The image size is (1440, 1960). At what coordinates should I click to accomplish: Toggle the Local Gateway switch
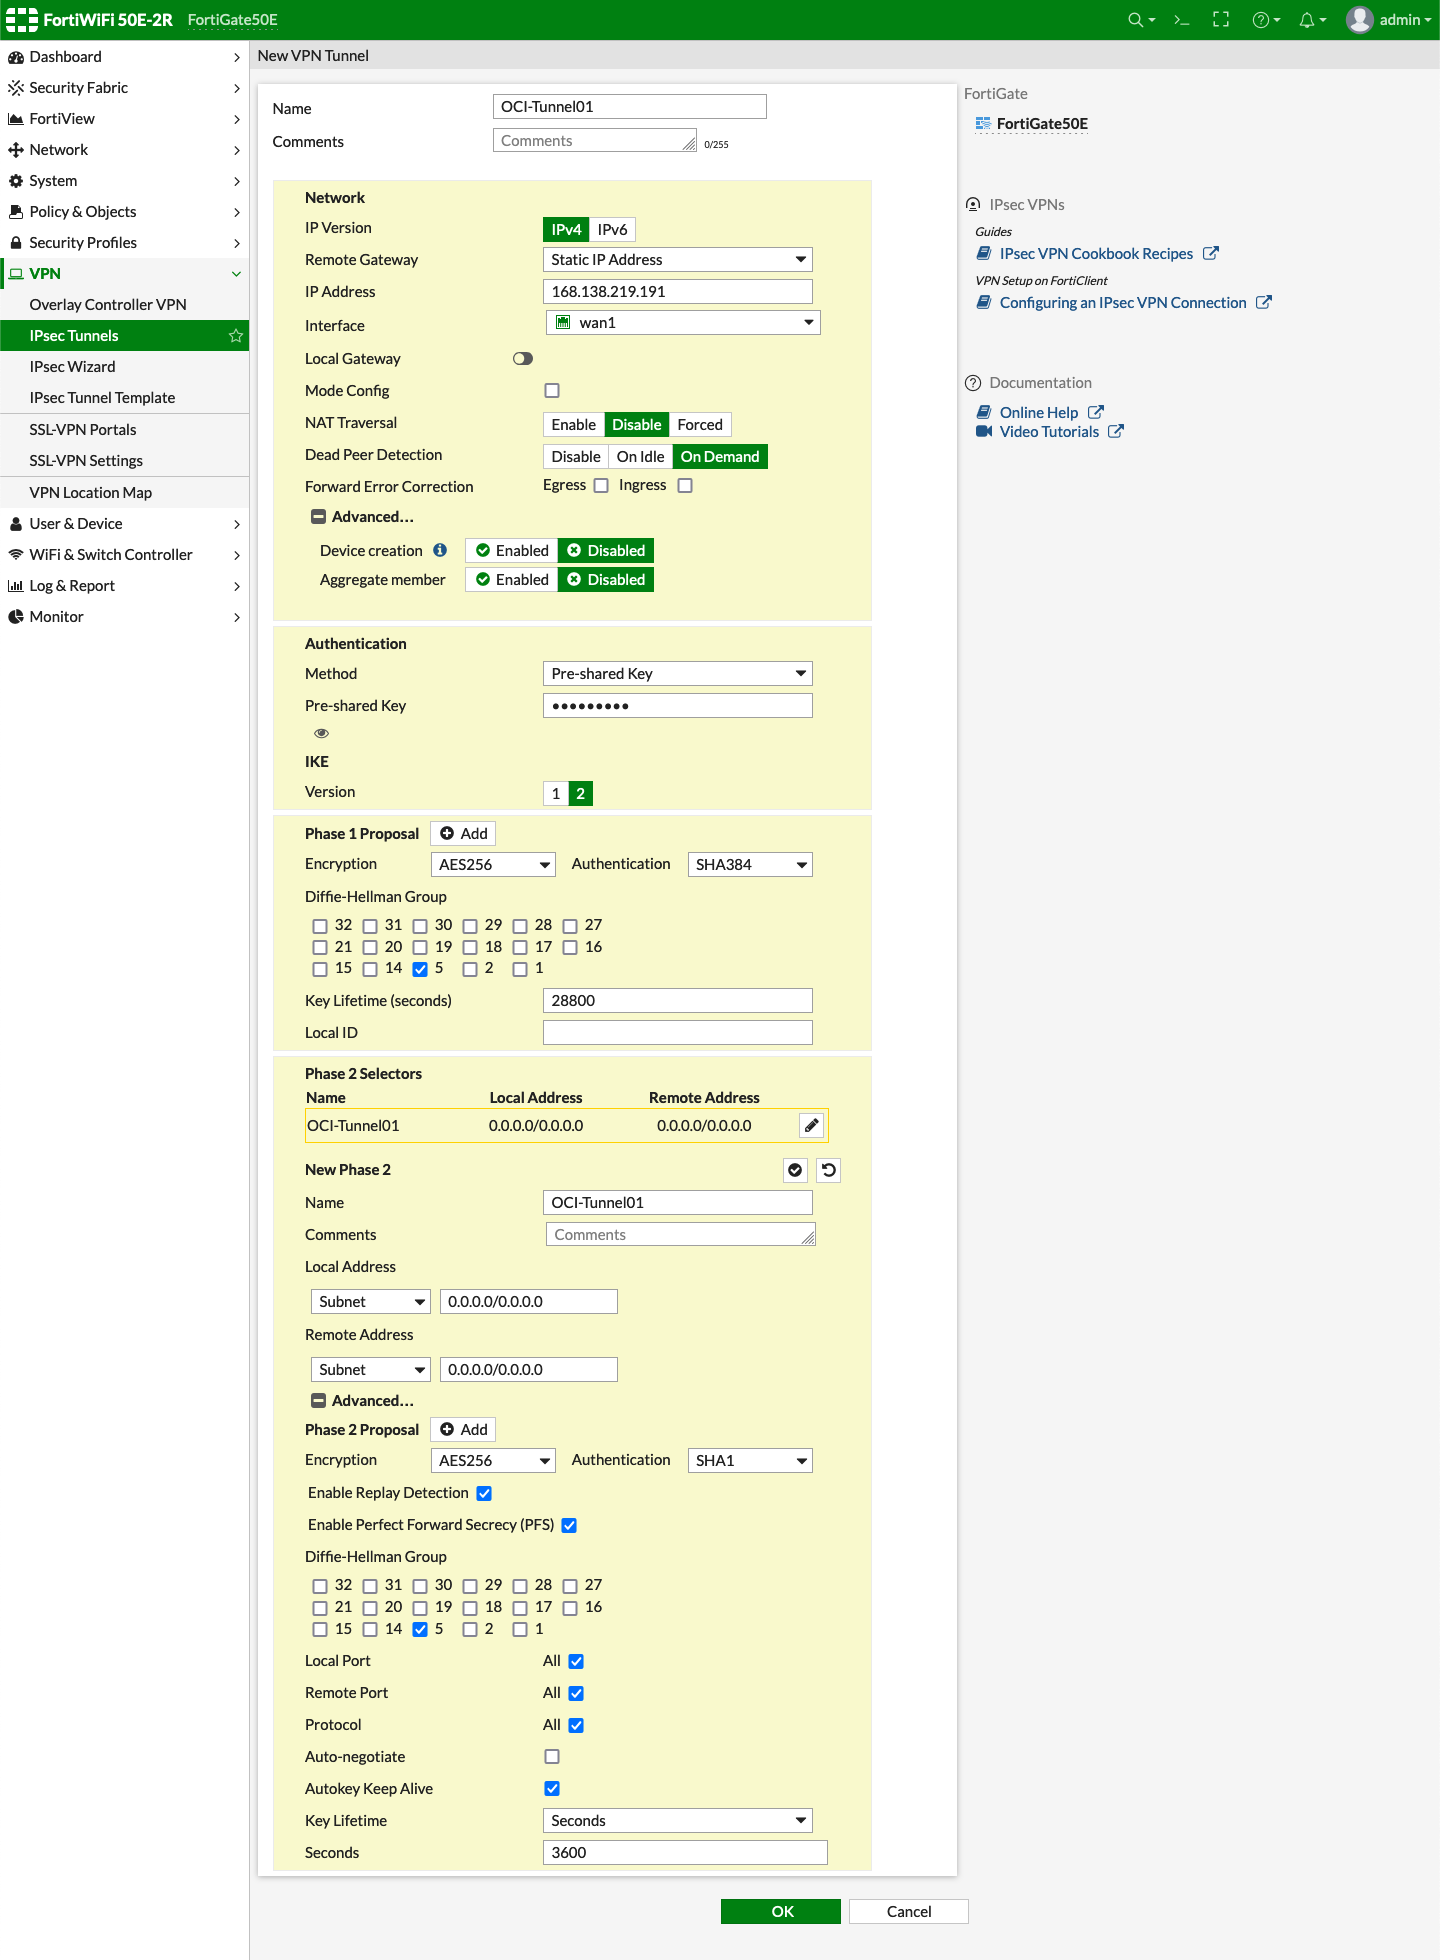[x=523, y=359]
